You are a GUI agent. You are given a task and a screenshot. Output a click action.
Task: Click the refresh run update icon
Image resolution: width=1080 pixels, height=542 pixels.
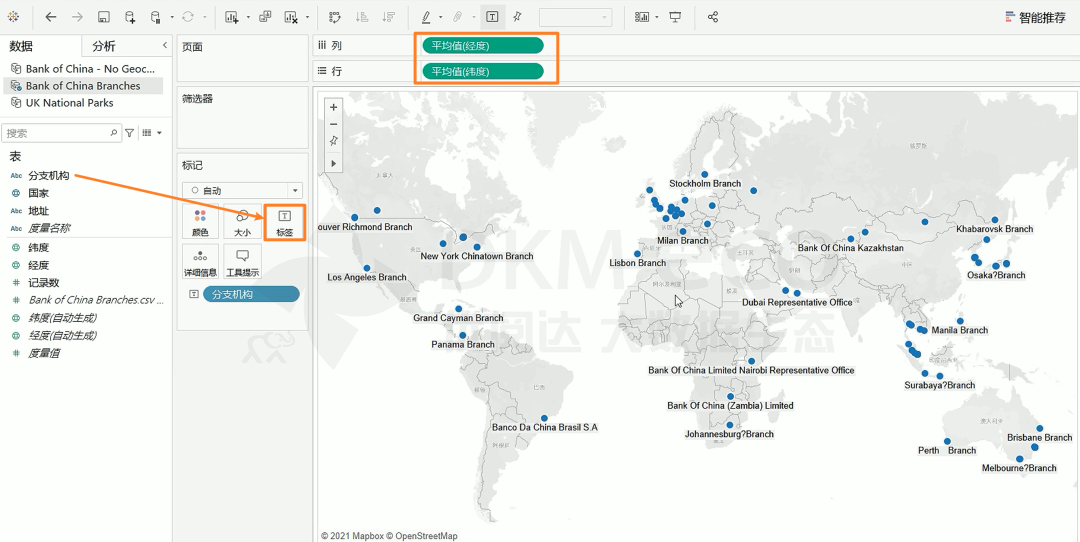[x=187, y=17]
